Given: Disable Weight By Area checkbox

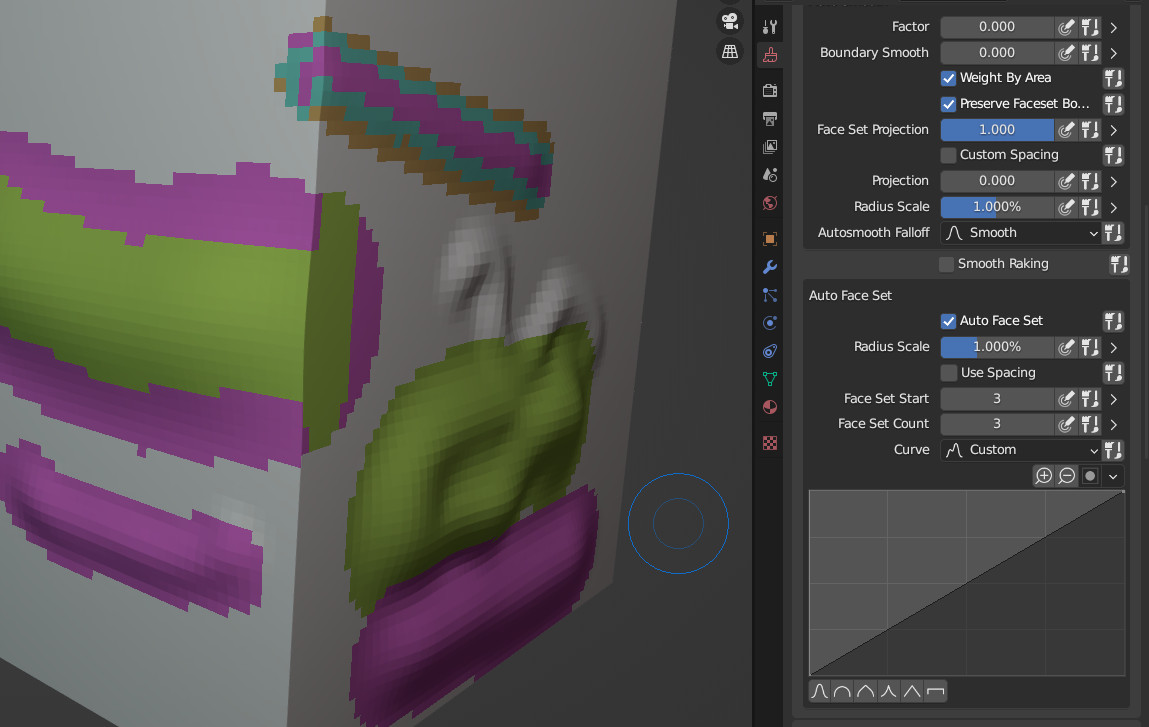Looking at the screenshot, I should pos(948,78).
